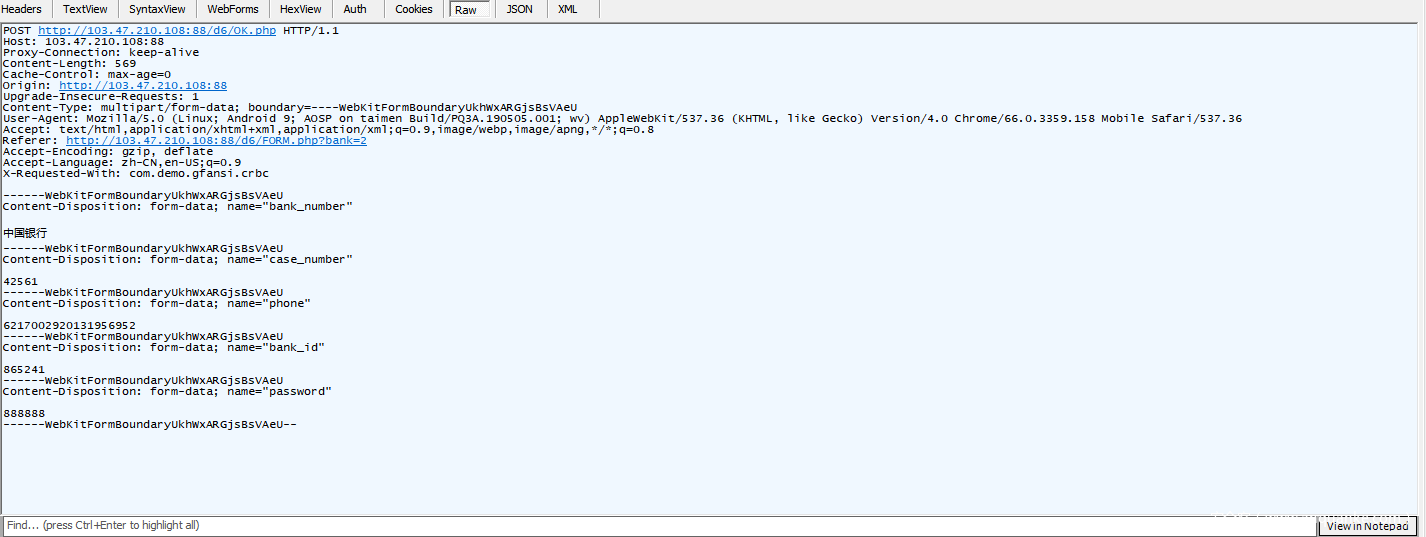Click into the Find search box

pyautogui.click(x=600, y=525)
